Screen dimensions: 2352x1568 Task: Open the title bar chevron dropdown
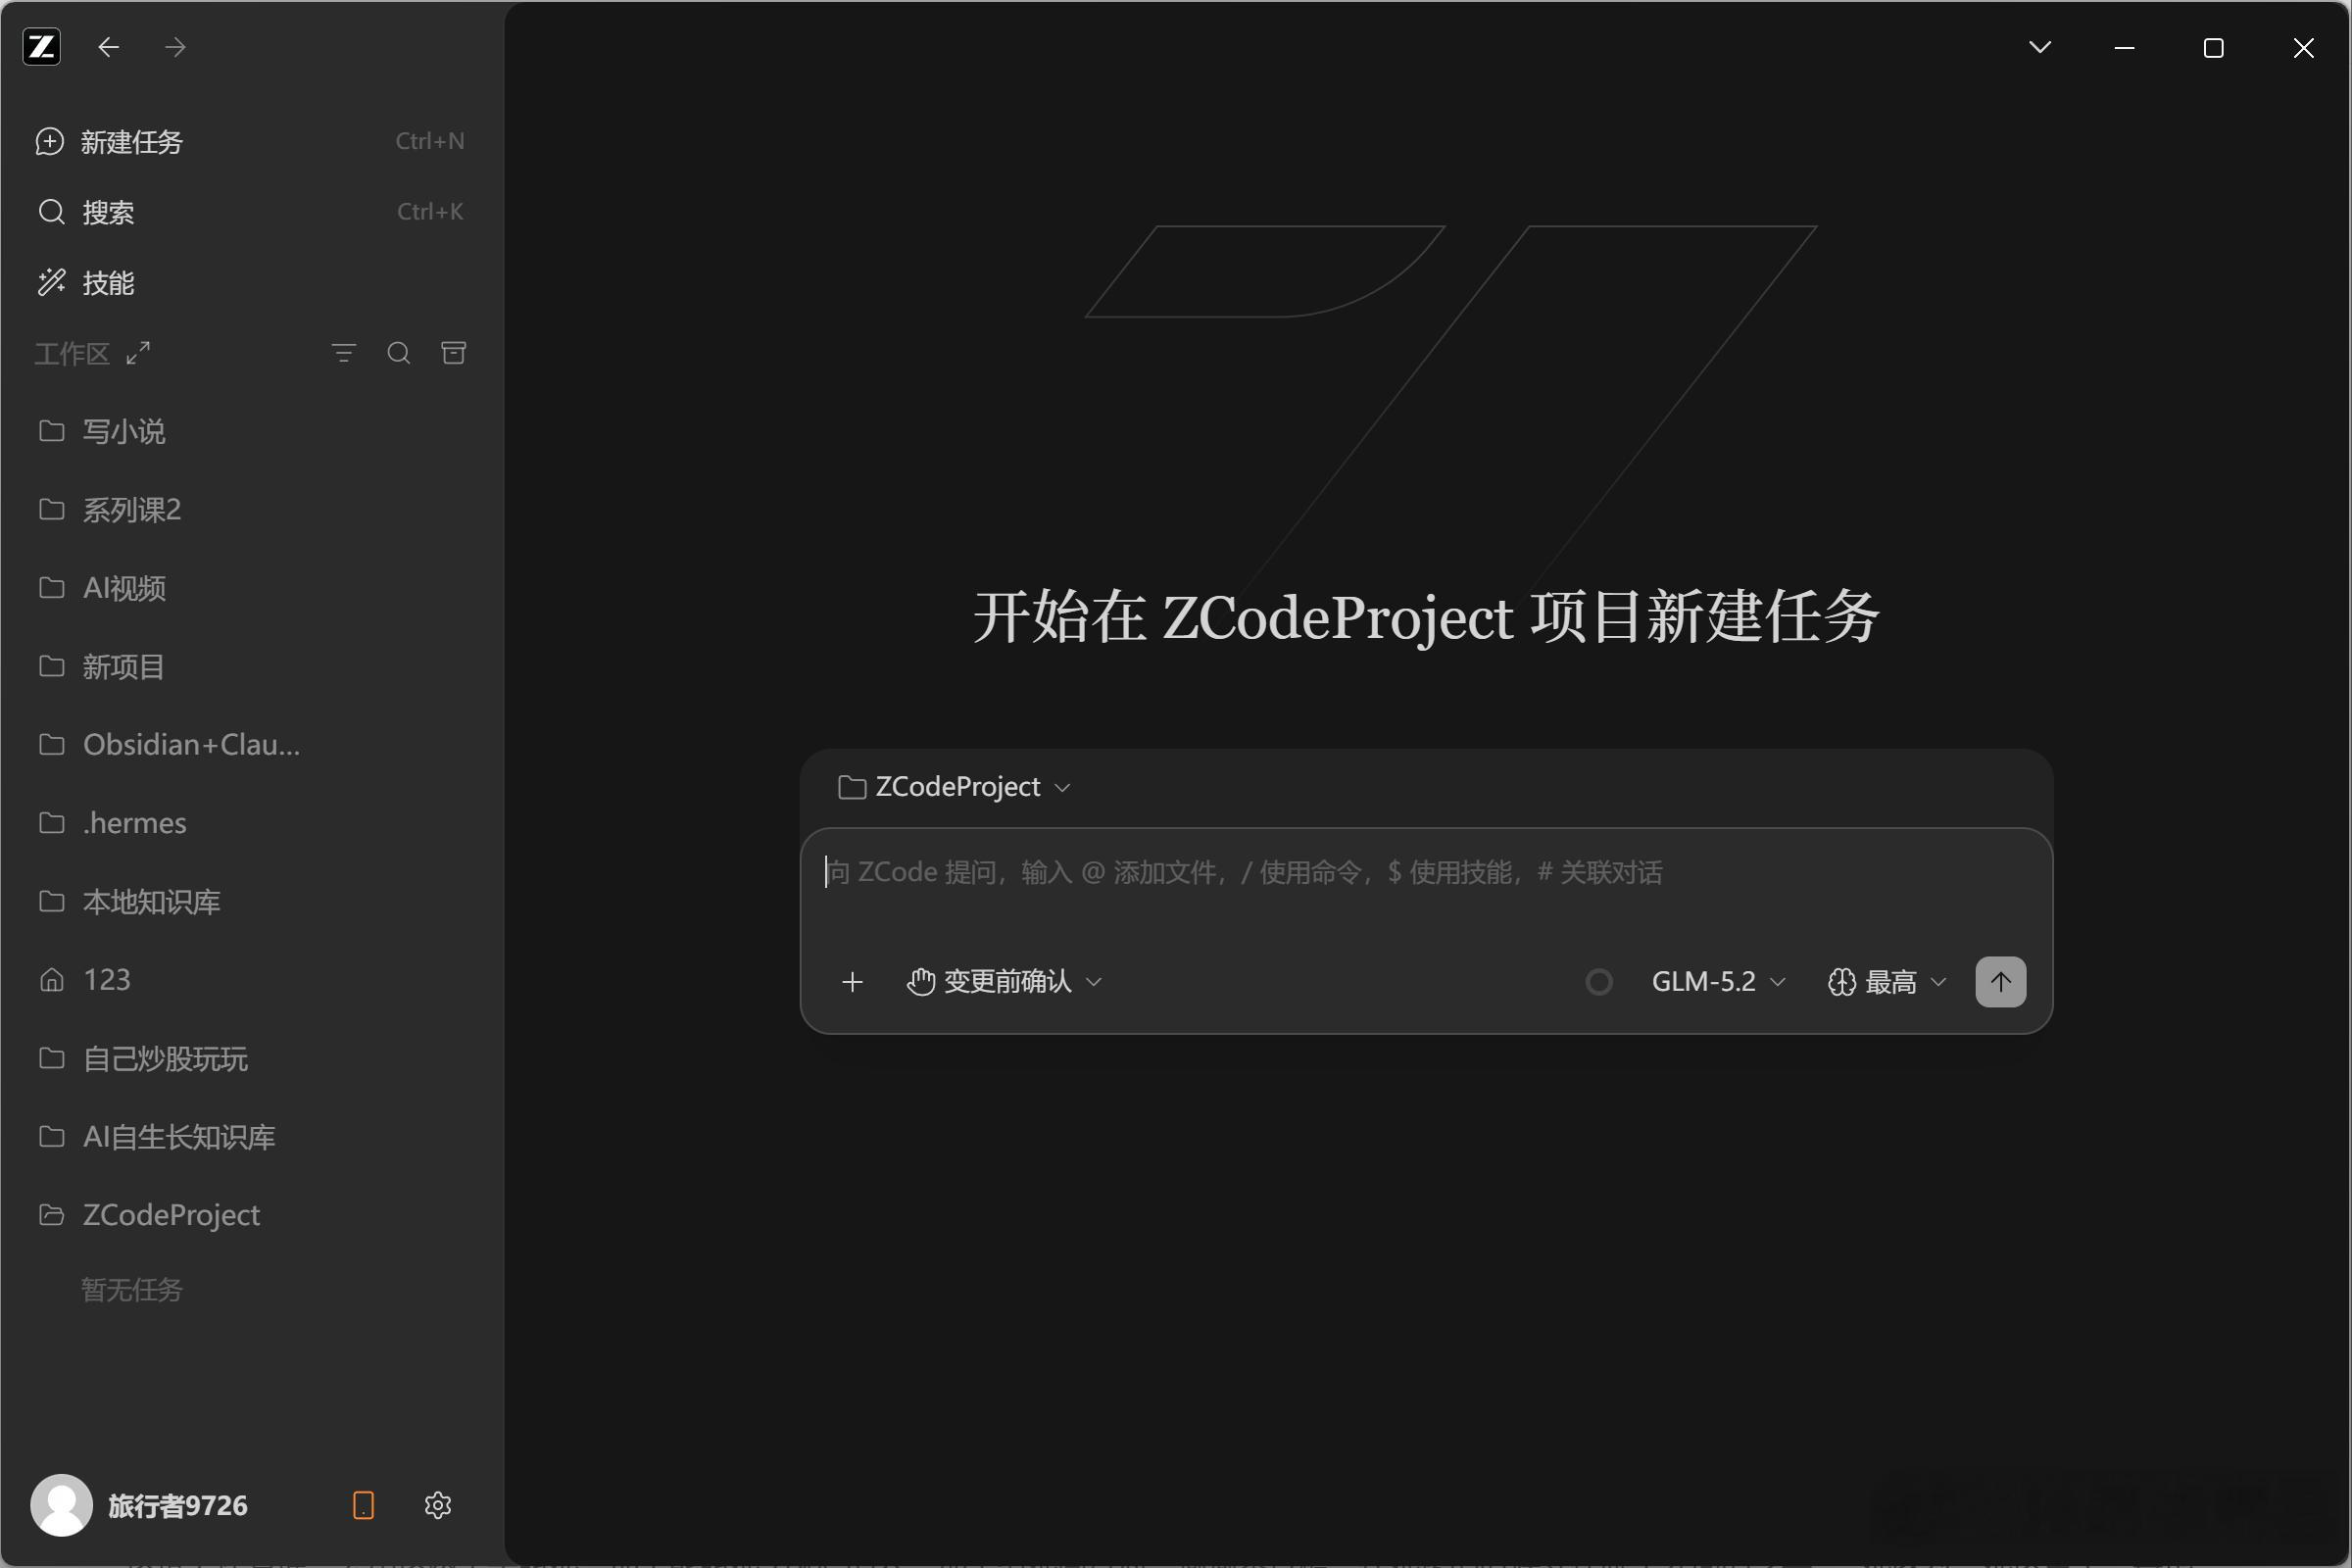click(x=2040, y=47)
